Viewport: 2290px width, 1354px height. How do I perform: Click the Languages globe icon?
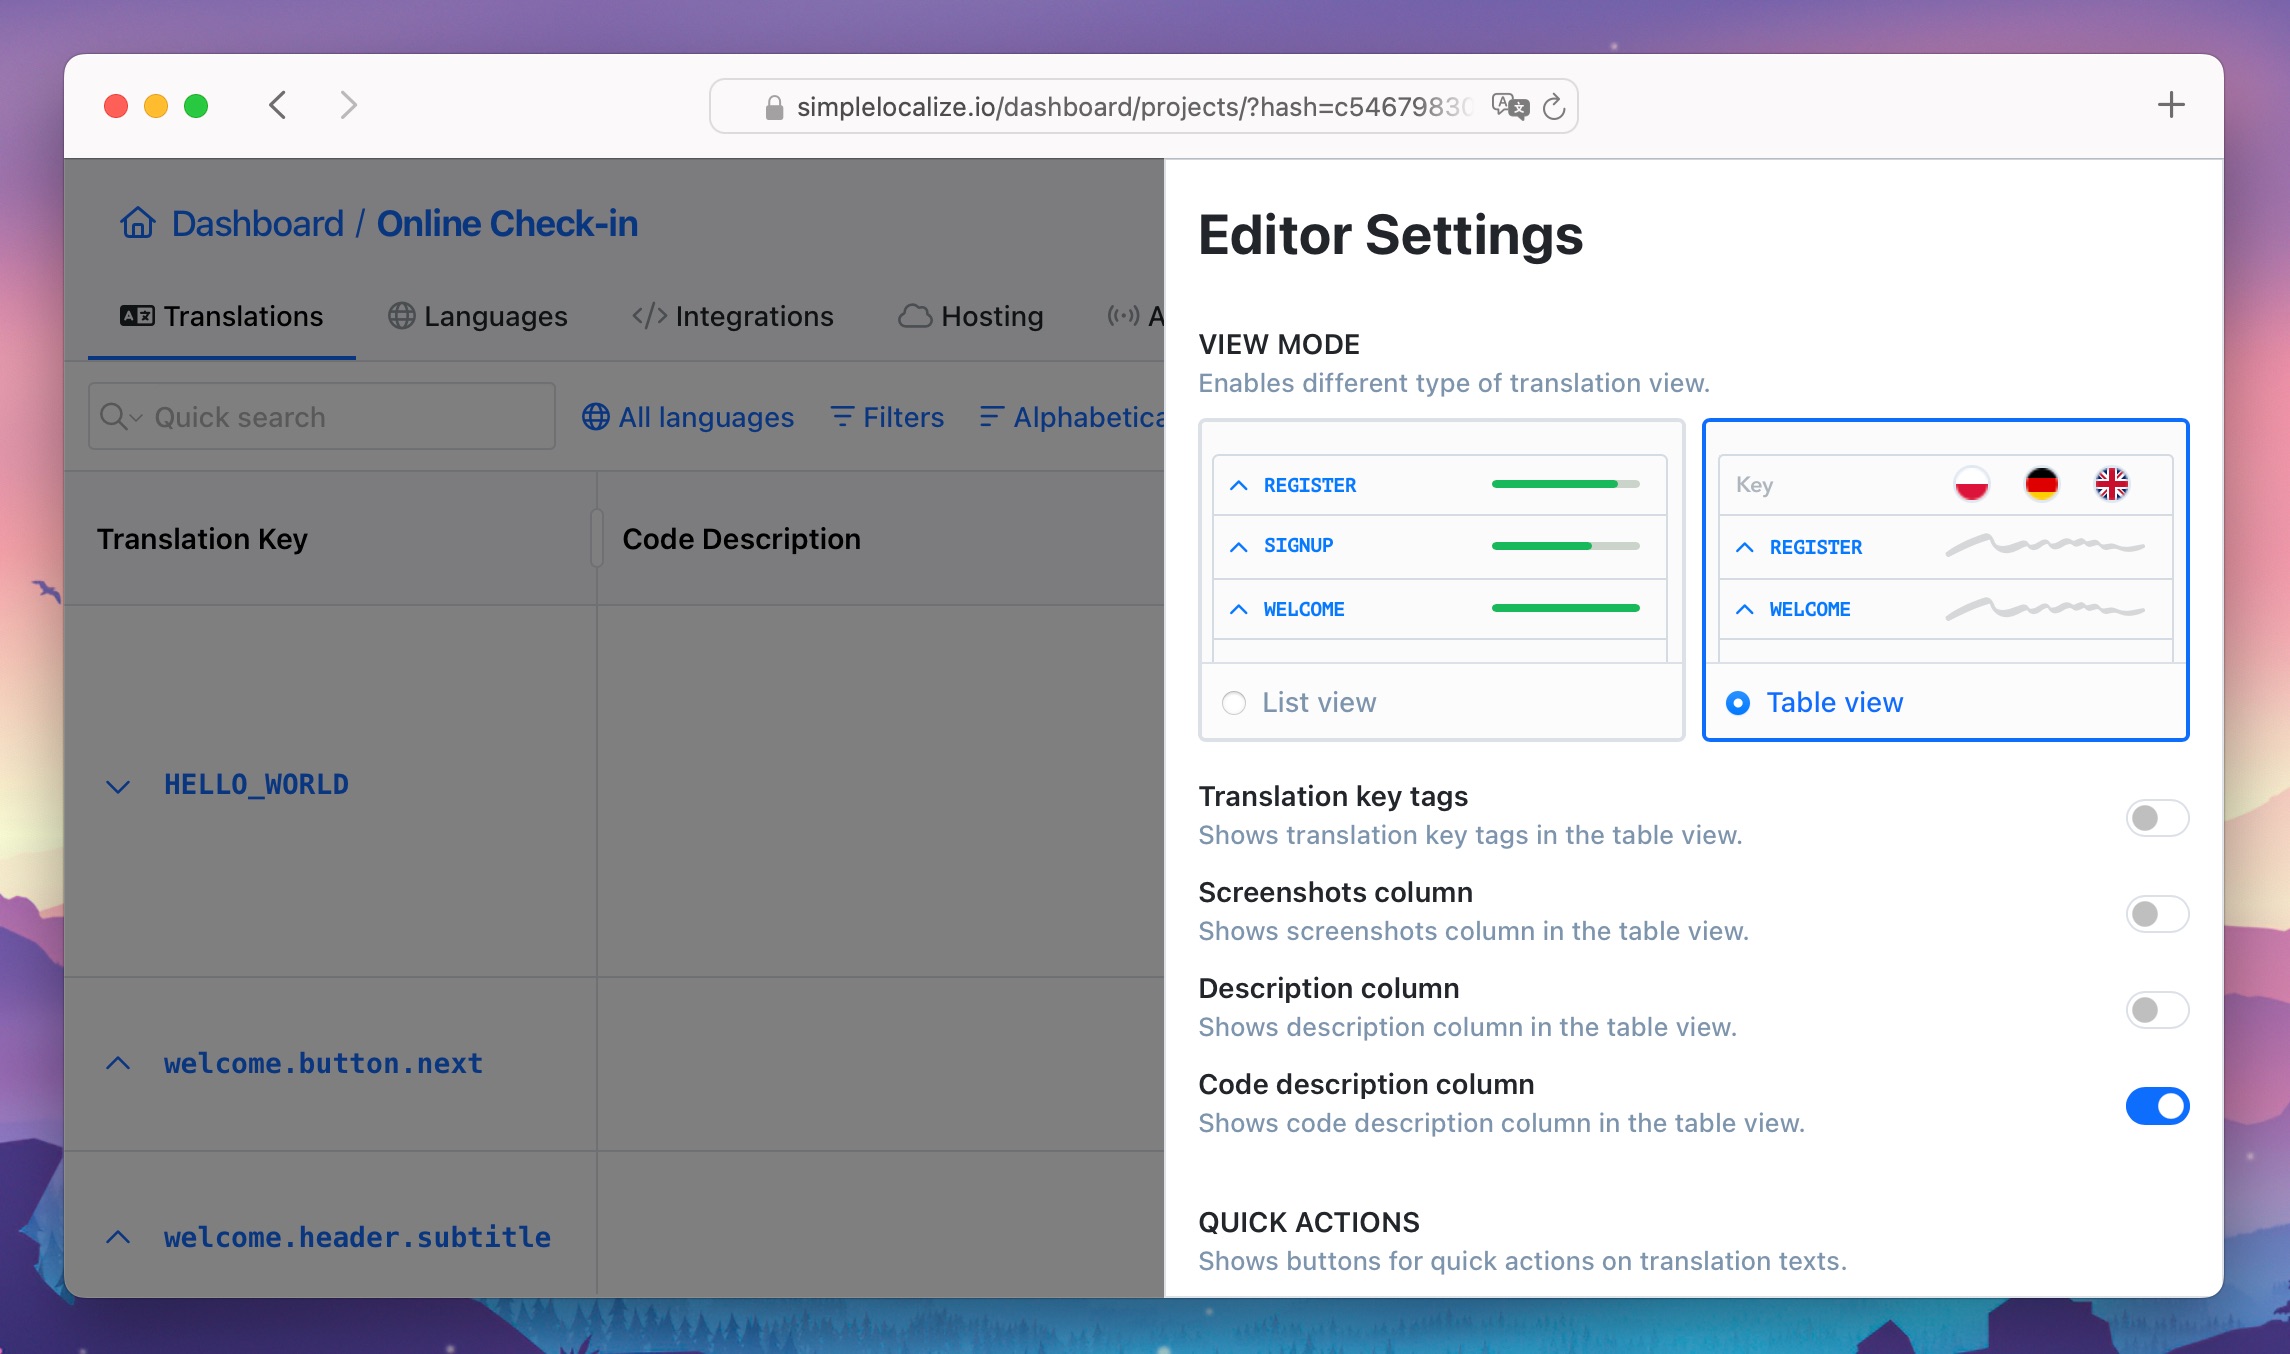(x=400, y=316)
